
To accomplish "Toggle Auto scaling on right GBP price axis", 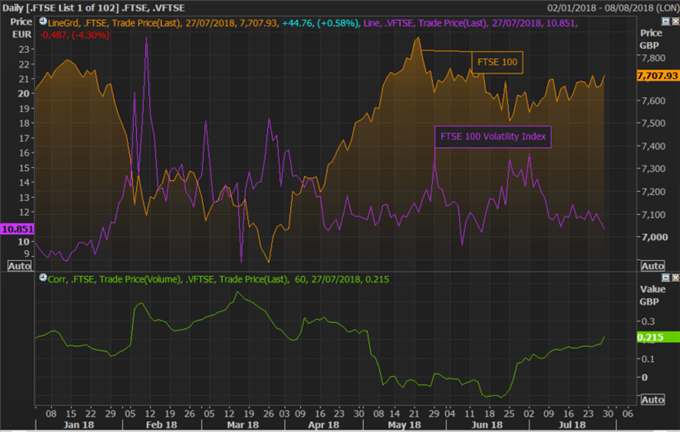I will click(652, 266).
